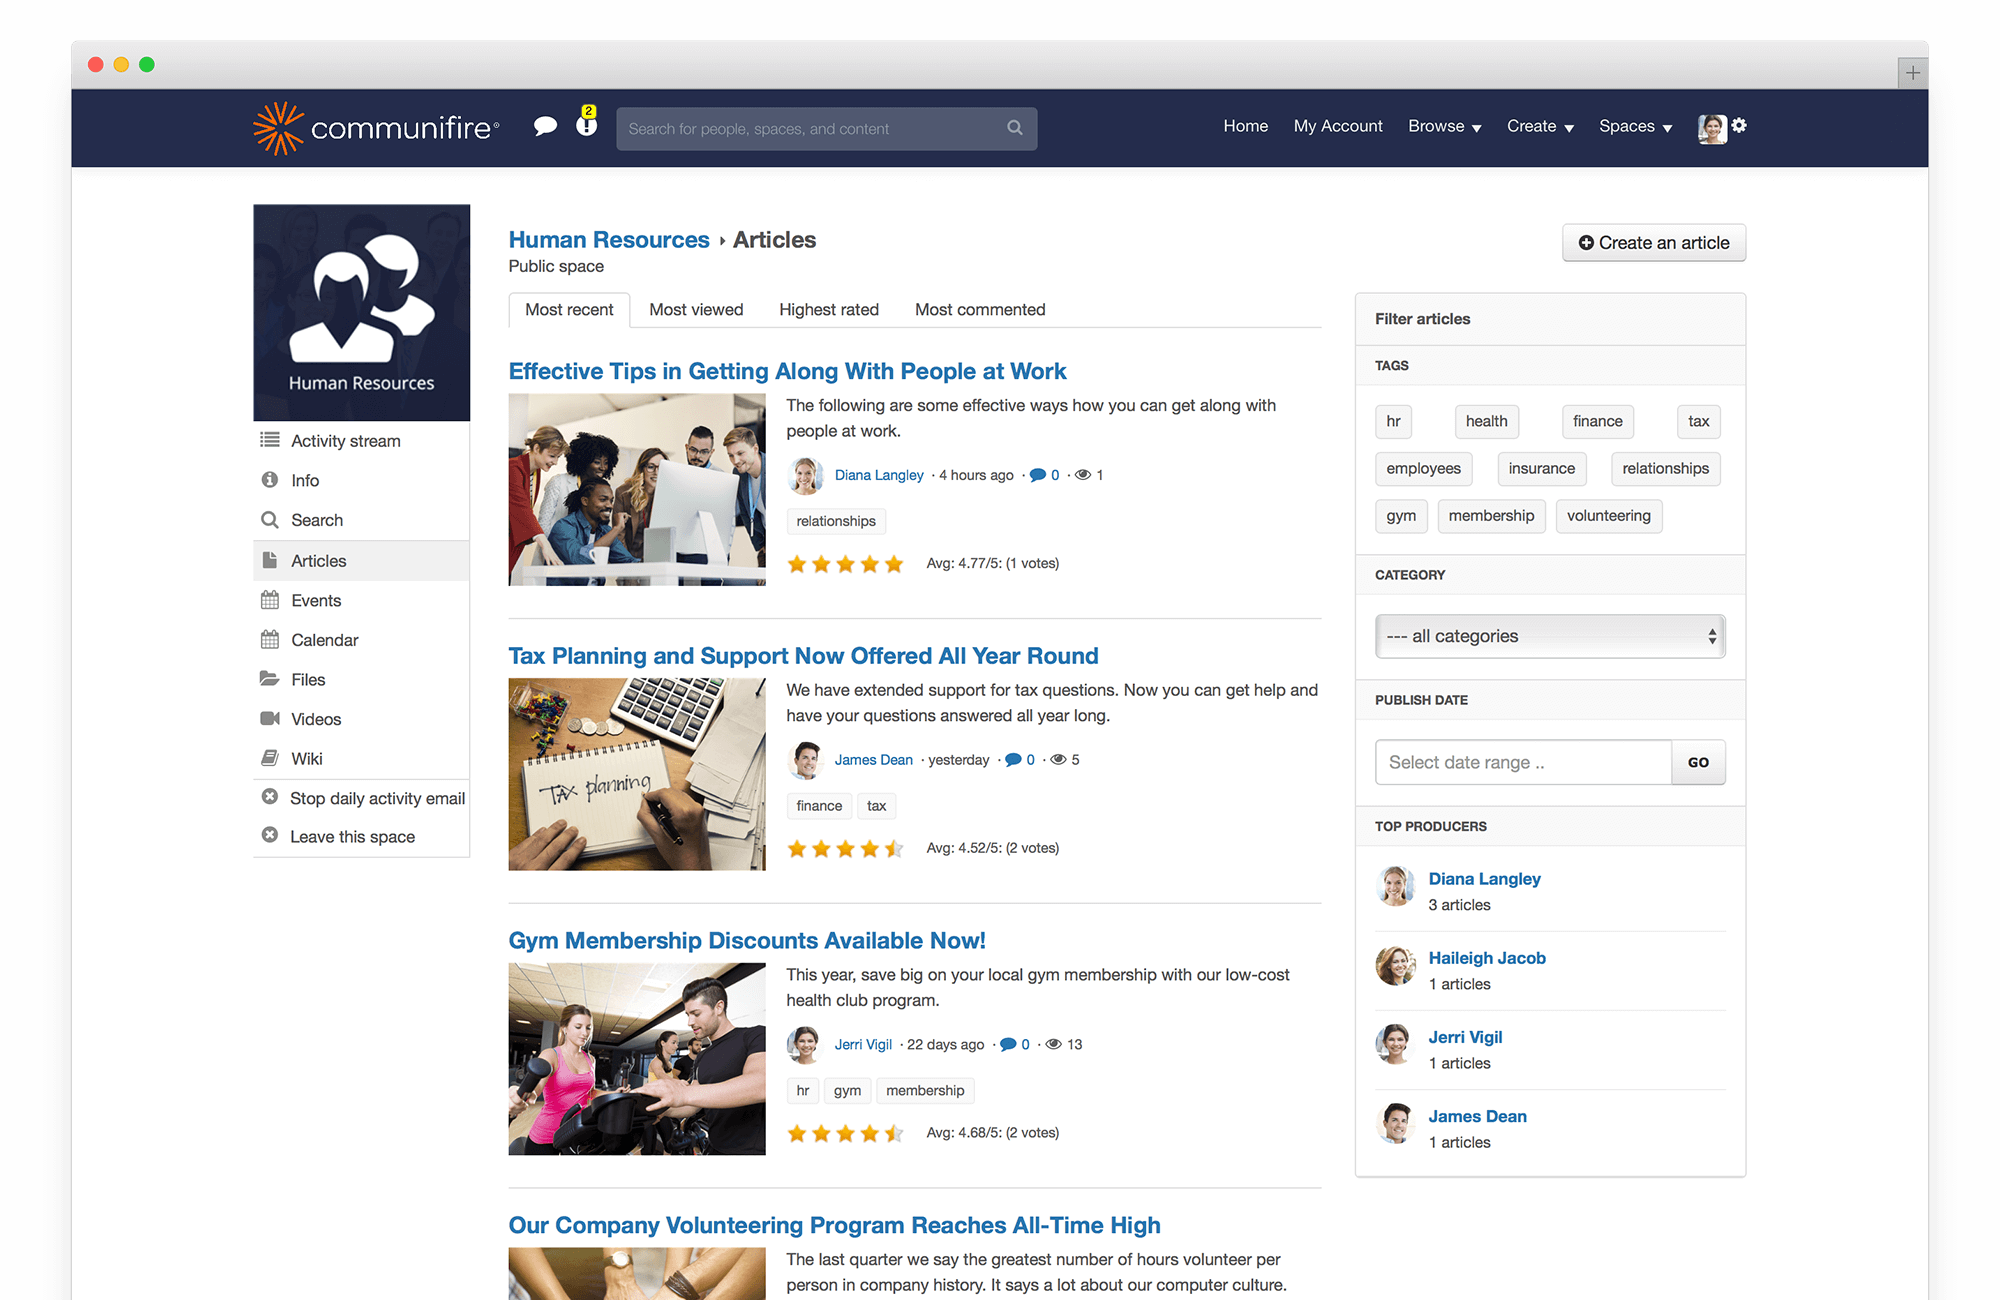2000x1300 pixels.
Task: Click the search magnifier in the top bar
Action: pos(1014,128)
